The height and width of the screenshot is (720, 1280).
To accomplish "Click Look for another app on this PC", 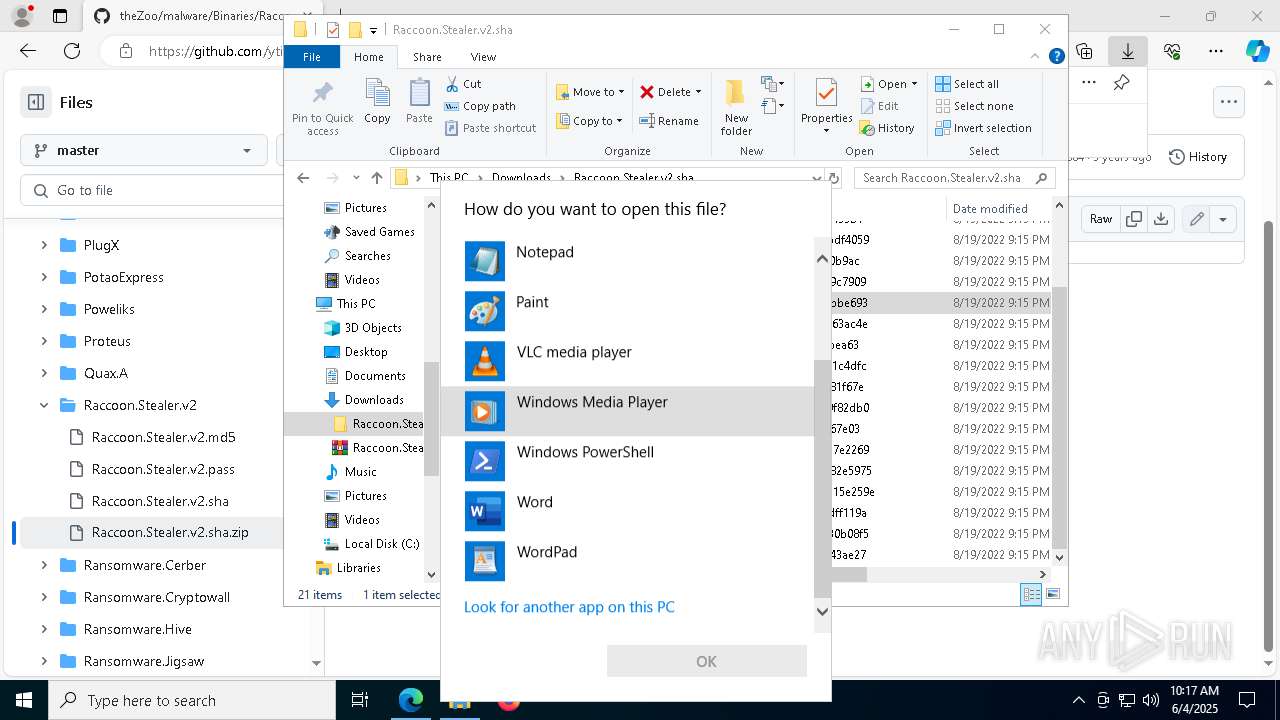I will pyautogui.click(x=569, y=607).
